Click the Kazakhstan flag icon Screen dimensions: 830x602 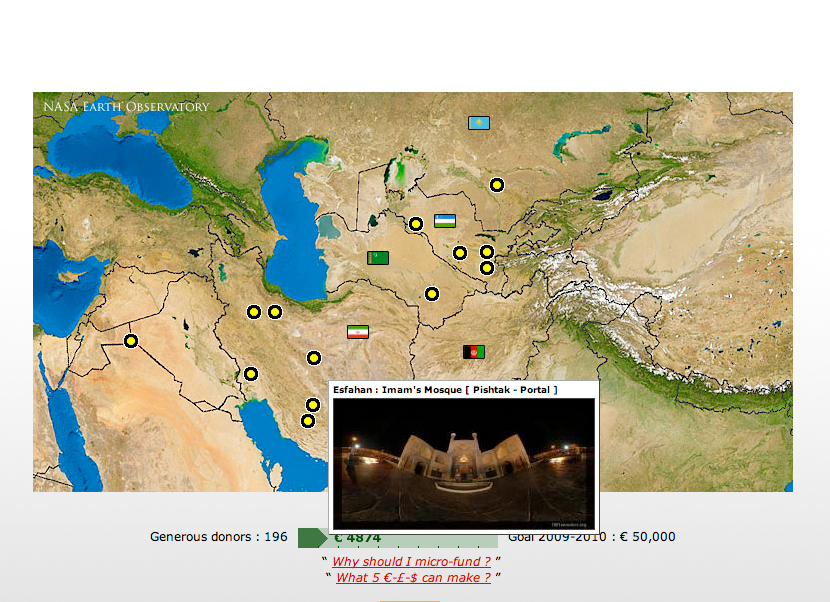click(479, 123)
